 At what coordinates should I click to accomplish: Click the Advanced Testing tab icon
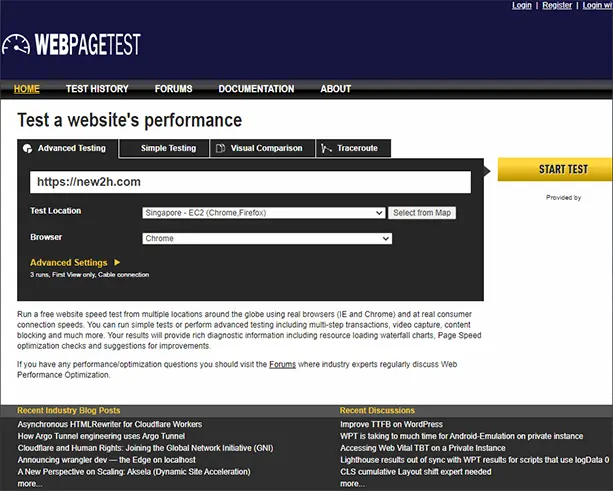click(27, 149)
